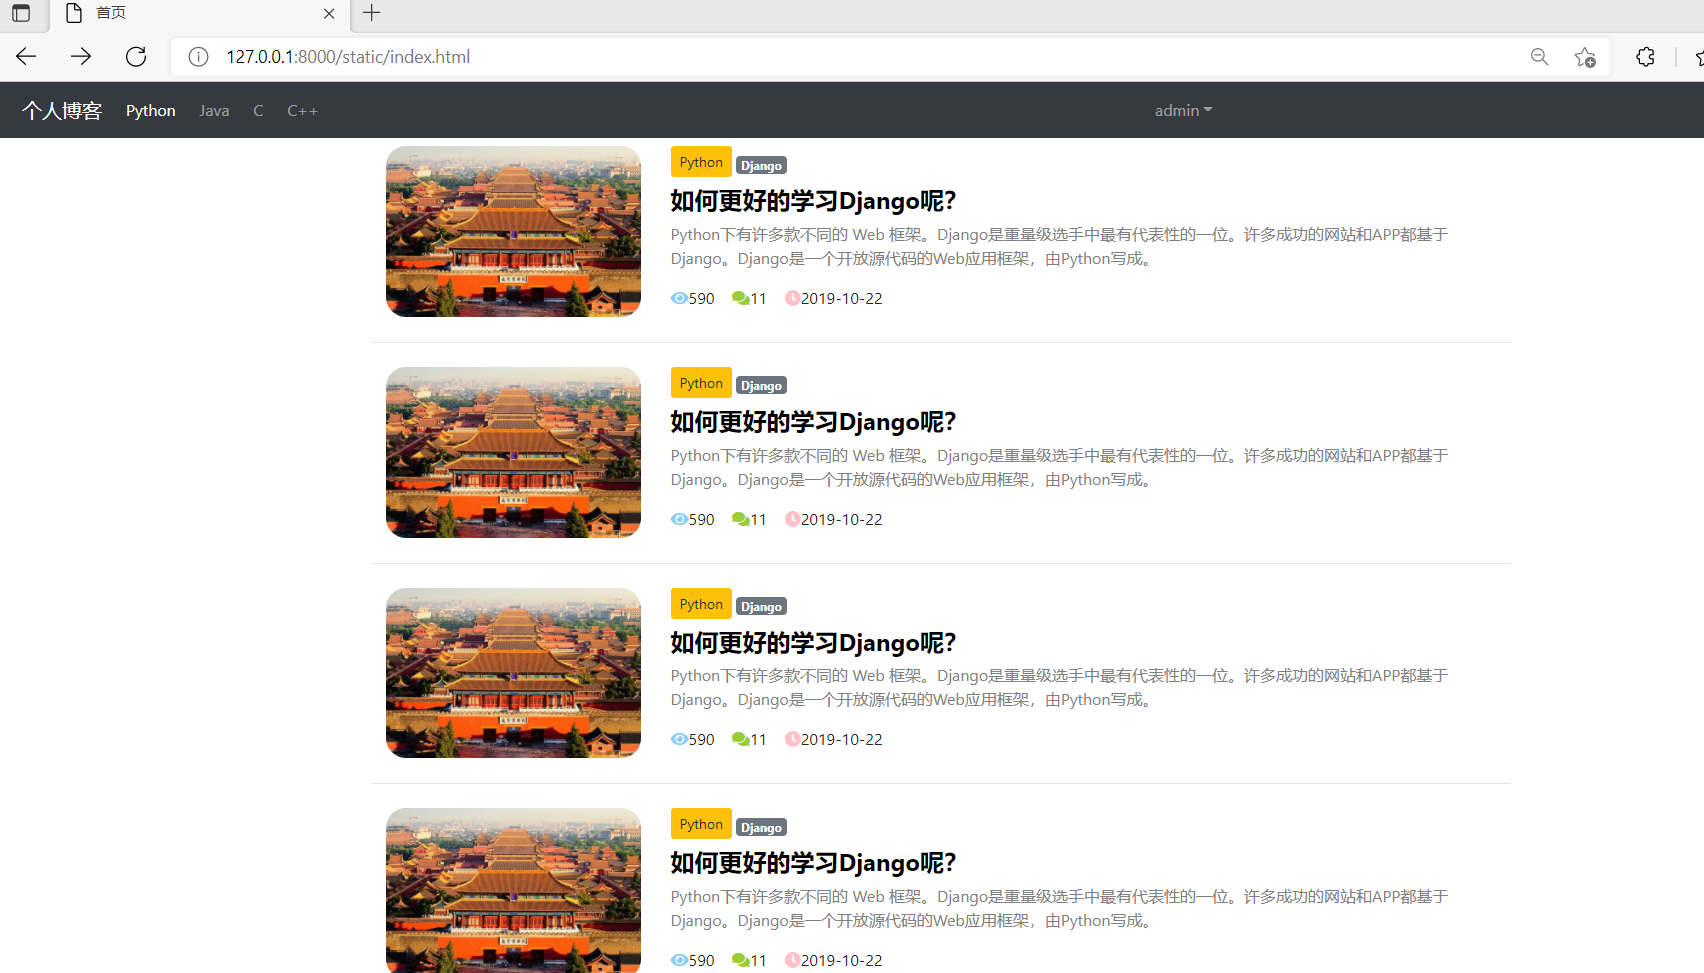The height and width of the screenshot is (973, 1704).
Task: Open the fourth article's palace thumbnail
Action: (513, 890)
